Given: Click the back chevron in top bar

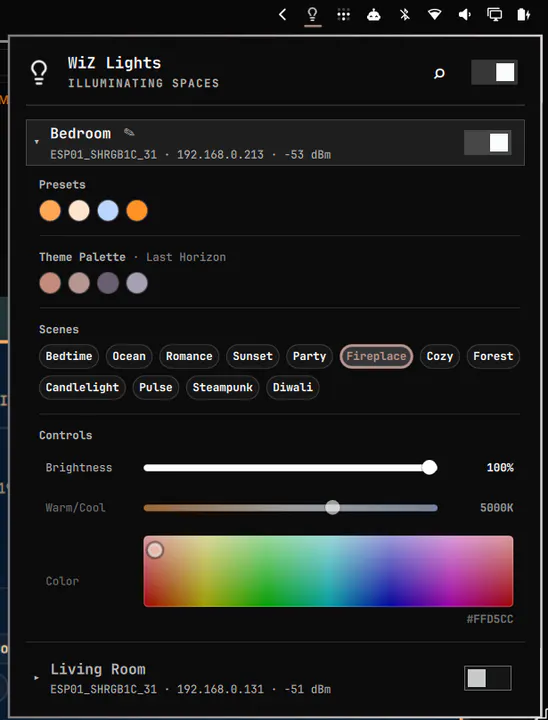Looking at the screenshot, I should coord(282,15).
